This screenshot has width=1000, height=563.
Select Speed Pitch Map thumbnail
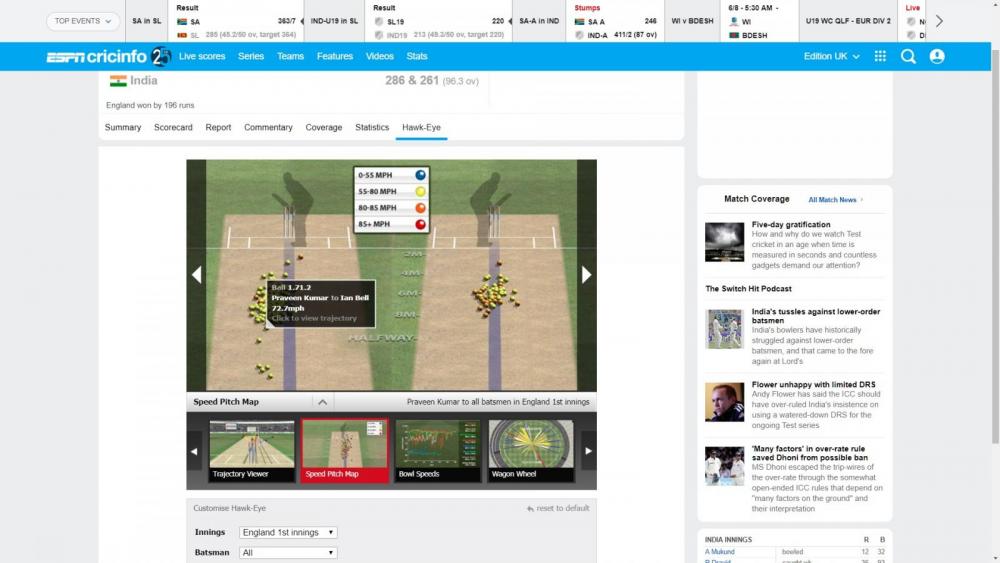click(344, 450)
